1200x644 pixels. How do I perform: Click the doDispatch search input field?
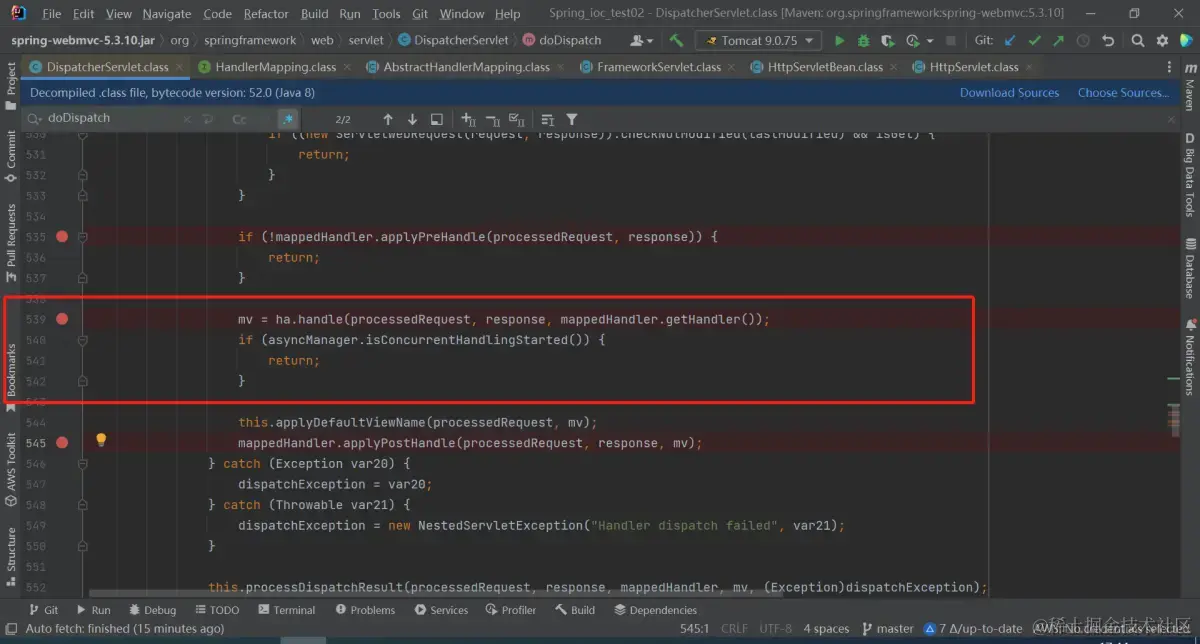pyautogui.click(x=110, y=118)
